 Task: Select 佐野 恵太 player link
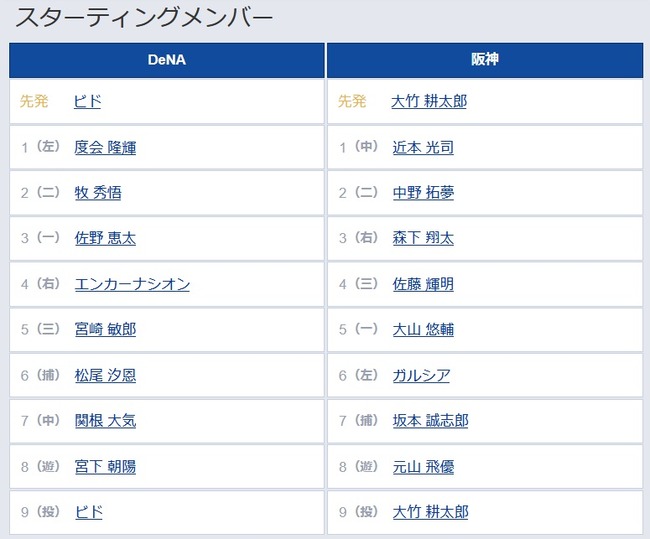[105, 238]
